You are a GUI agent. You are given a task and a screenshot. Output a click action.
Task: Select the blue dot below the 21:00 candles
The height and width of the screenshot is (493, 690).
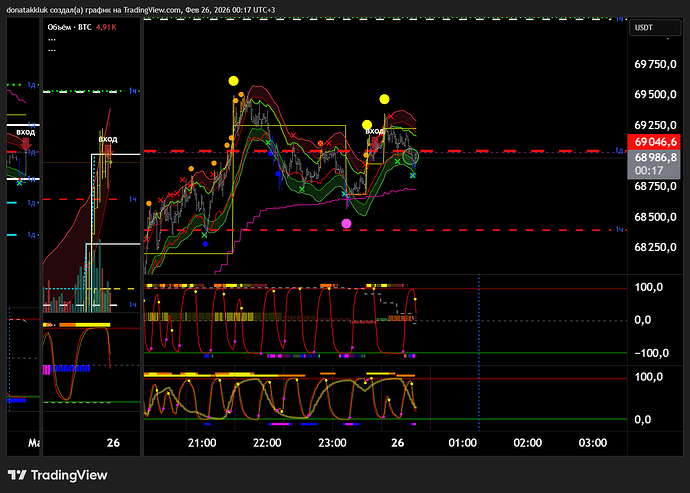[x=205, y=243]
